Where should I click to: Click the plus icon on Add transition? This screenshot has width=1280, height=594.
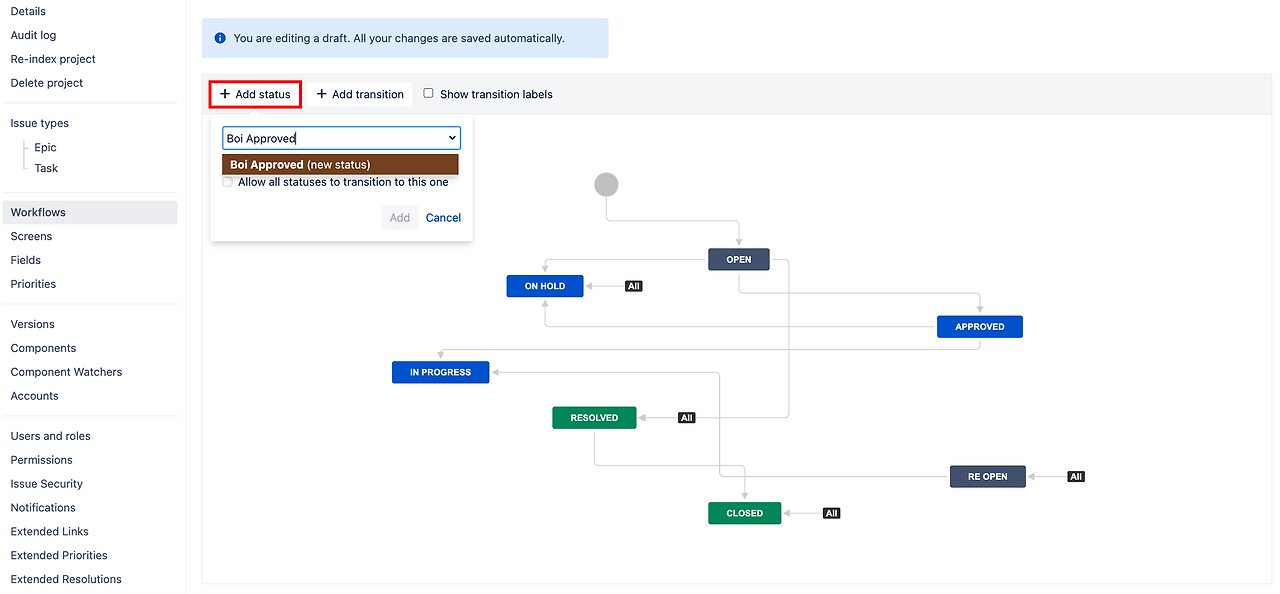[x=322, y=94]
